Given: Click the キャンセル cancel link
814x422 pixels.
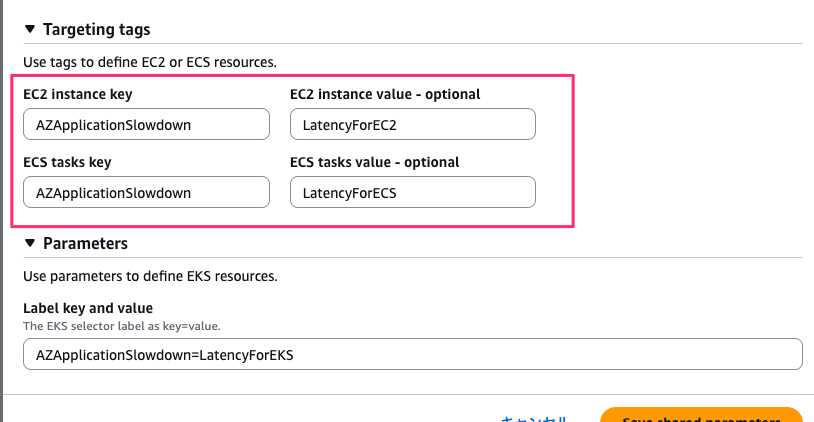Looking at the screenshot, I should tap(535, 418).
